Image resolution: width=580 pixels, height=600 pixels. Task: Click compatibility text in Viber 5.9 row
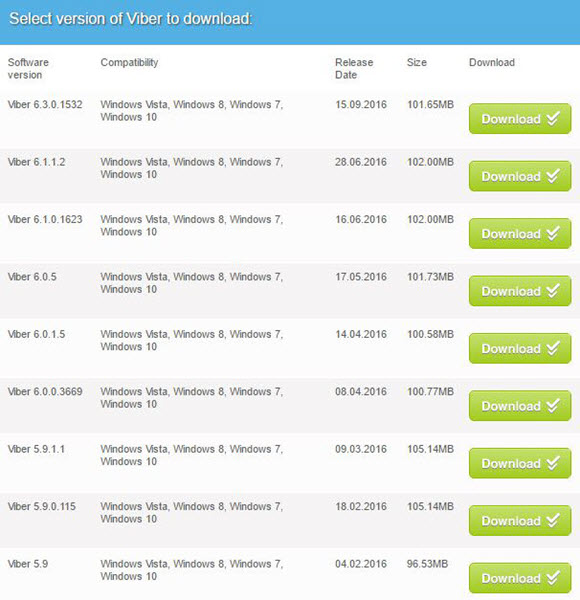[x=192, y=570]
